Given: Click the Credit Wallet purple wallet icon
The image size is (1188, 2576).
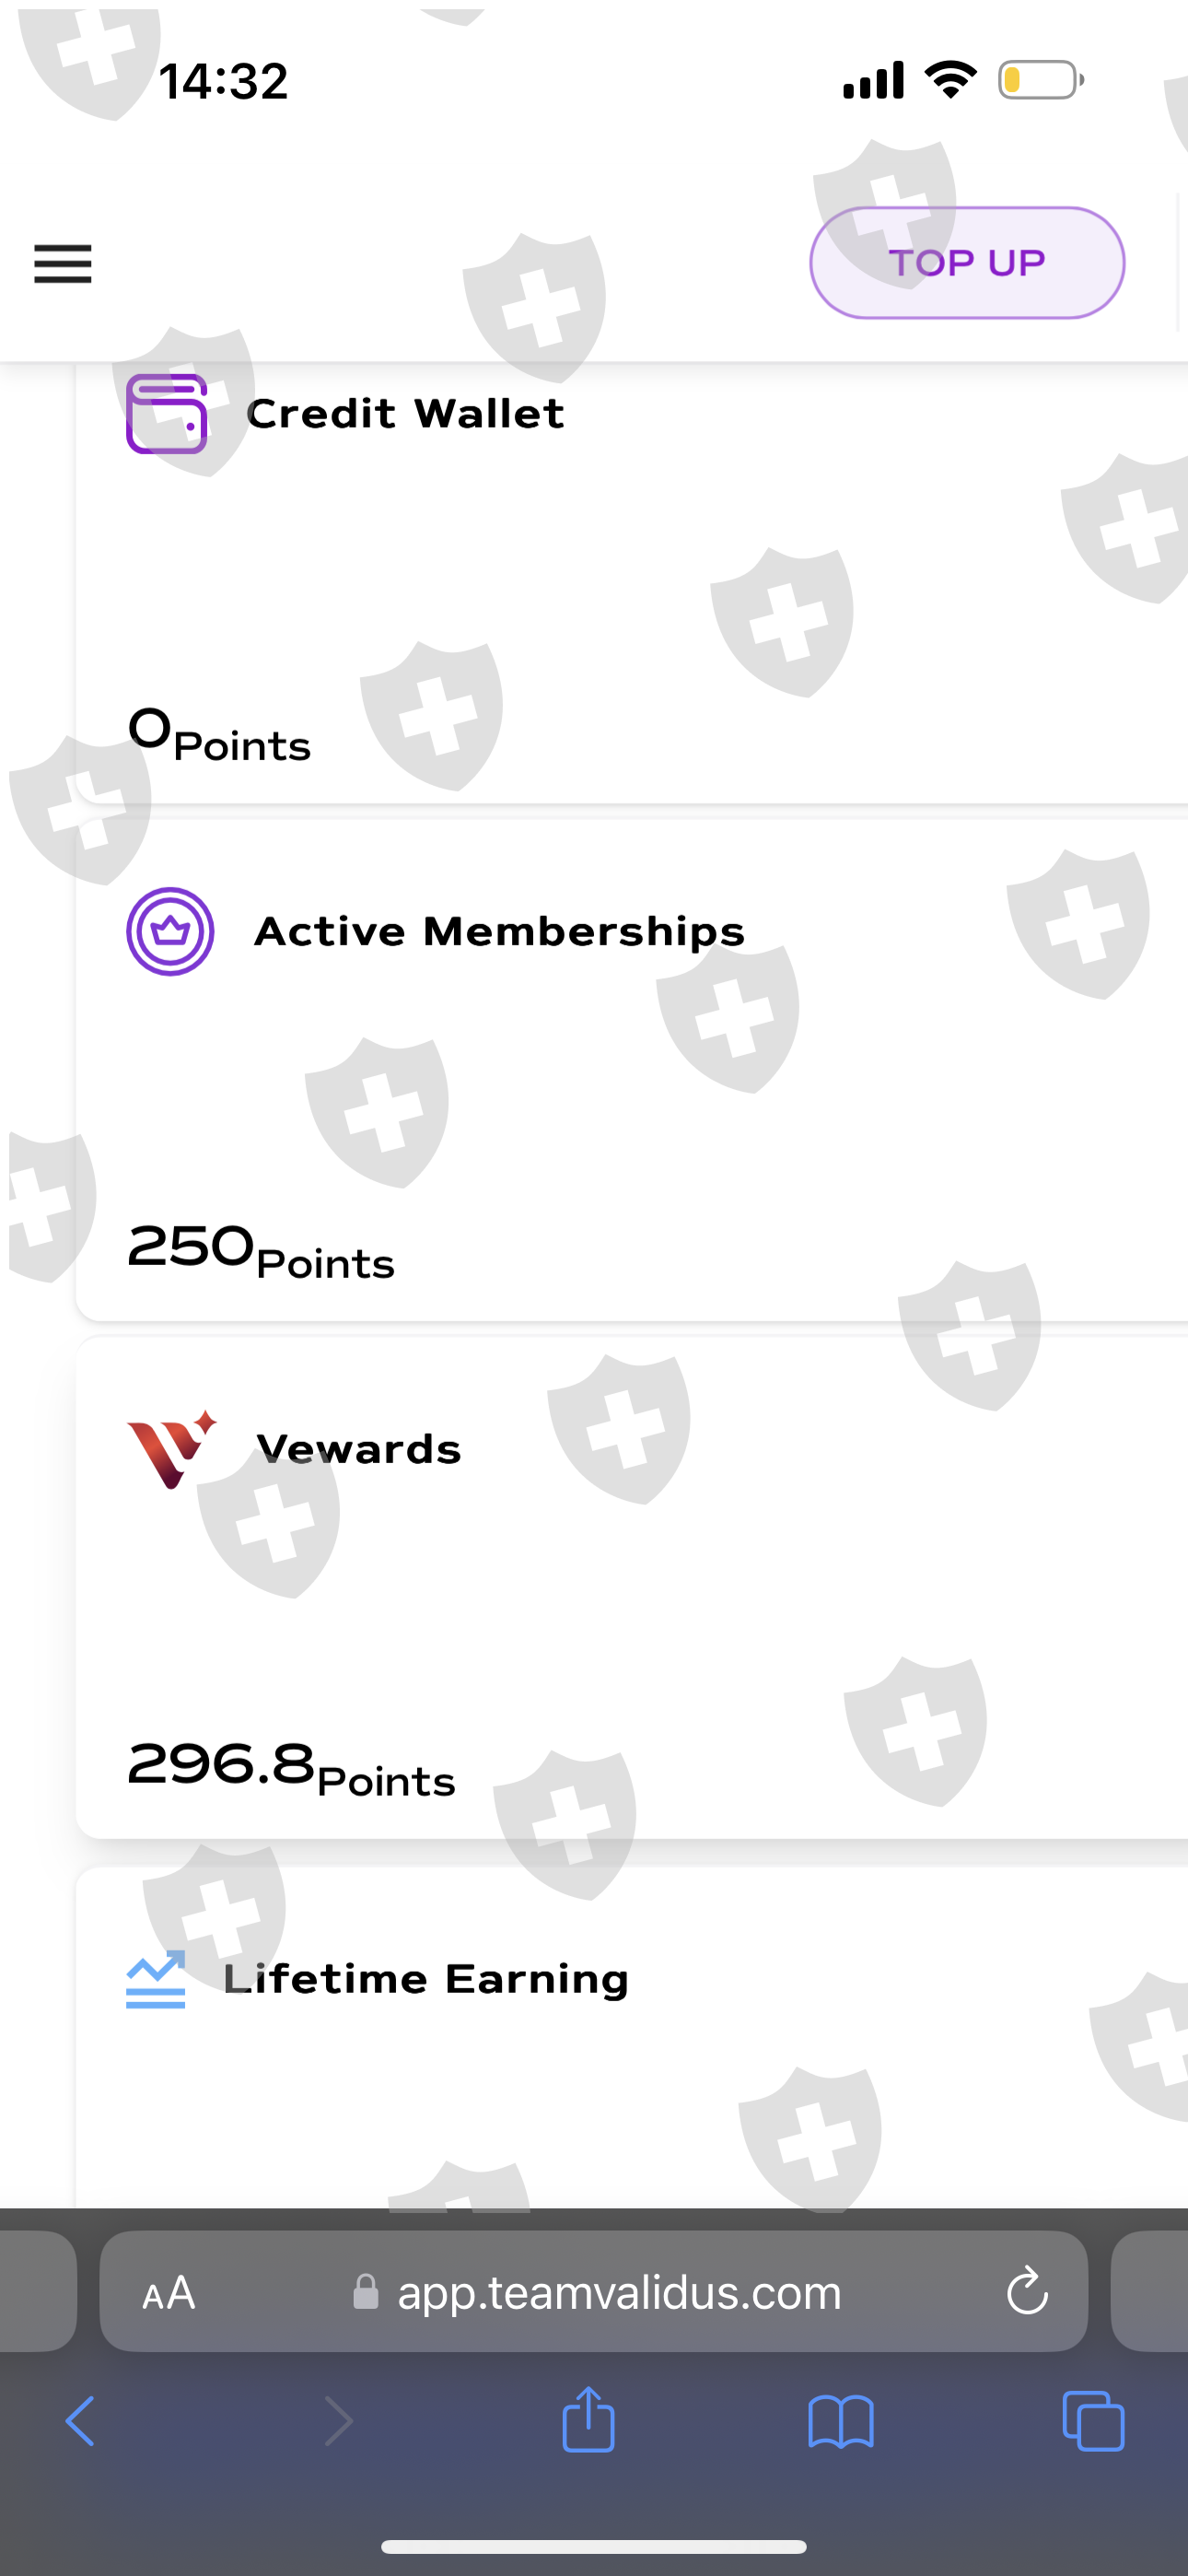Looking at the screenshot, I should tap(166, 414).
